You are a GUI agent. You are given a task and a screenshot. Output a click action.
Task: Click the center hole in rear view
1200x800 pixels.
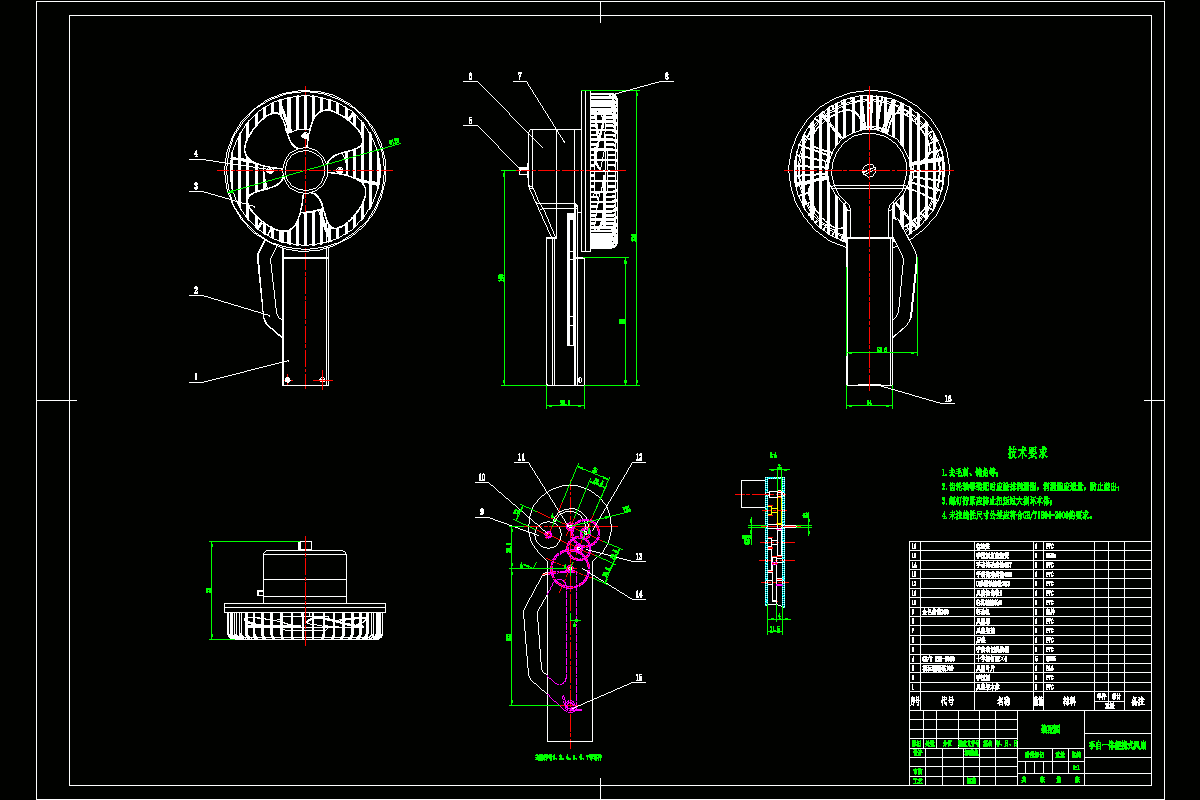tap(869, 171)
